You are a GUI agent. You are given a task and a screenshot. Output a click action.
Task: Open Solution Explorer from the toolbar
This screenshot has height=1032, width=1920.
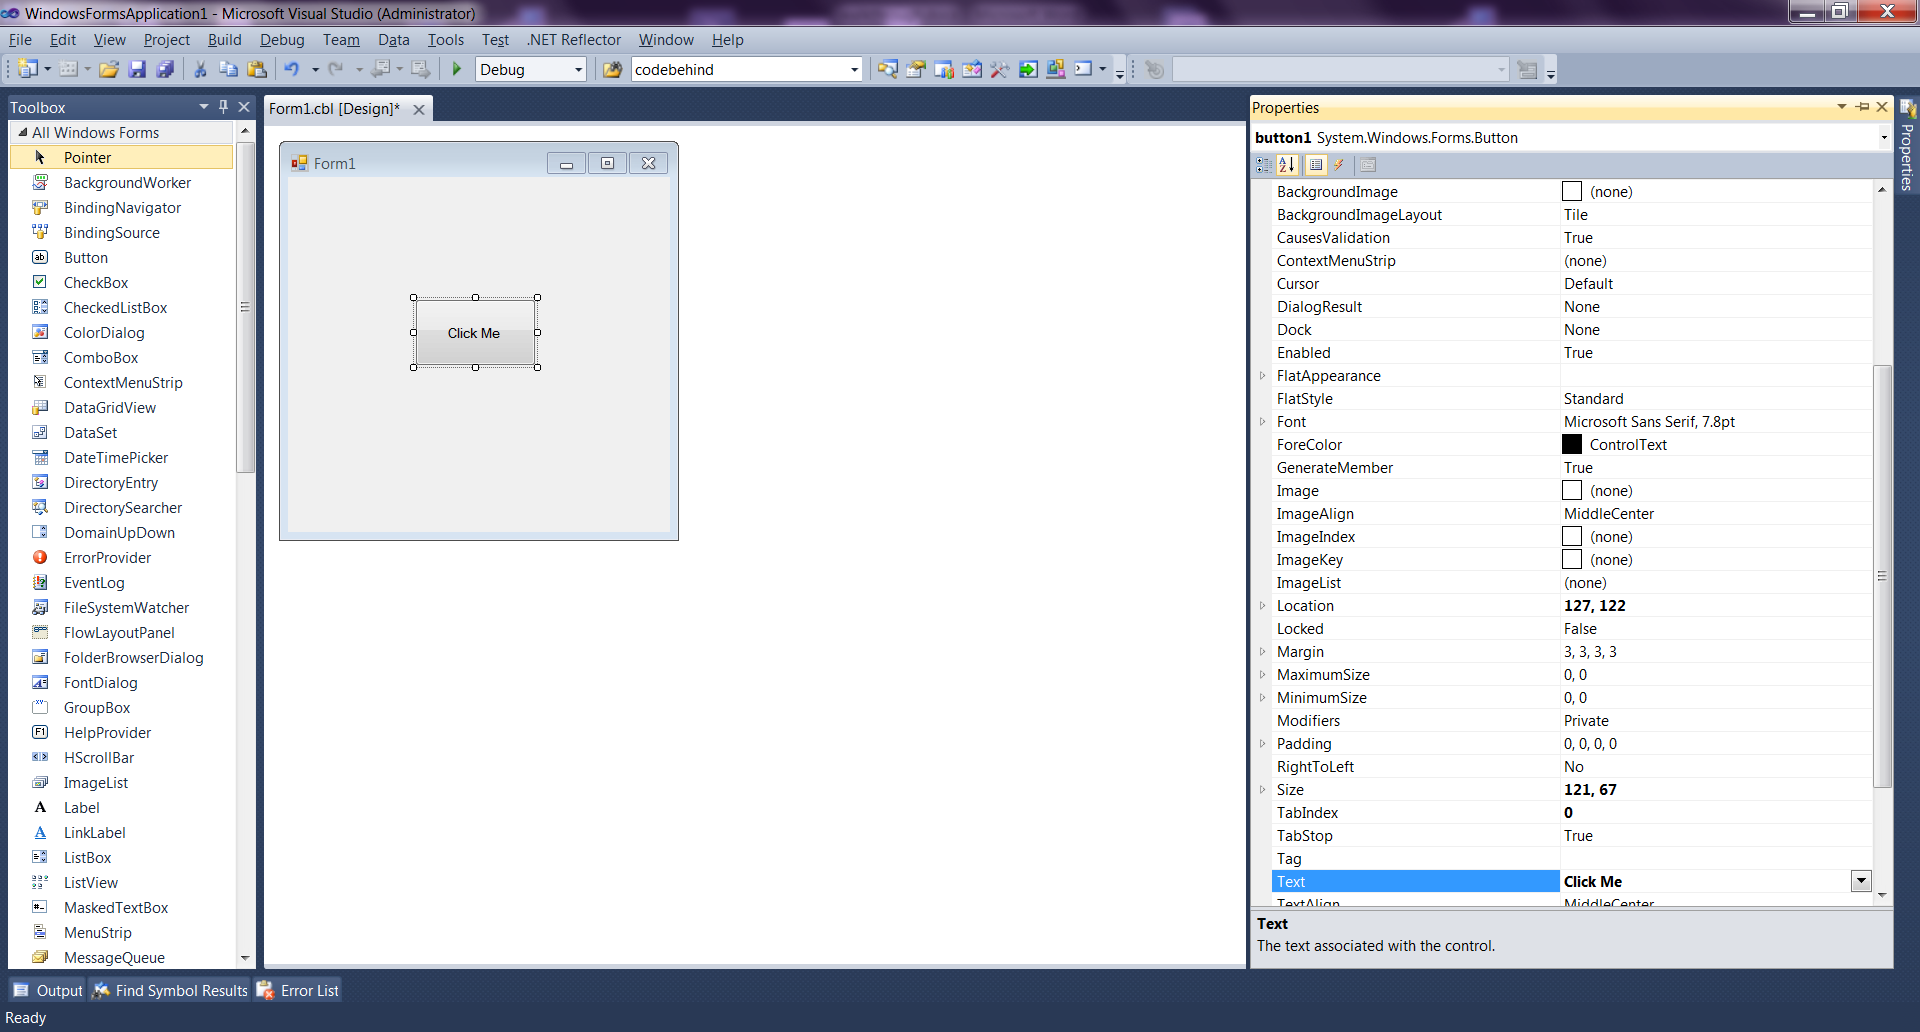887,69
